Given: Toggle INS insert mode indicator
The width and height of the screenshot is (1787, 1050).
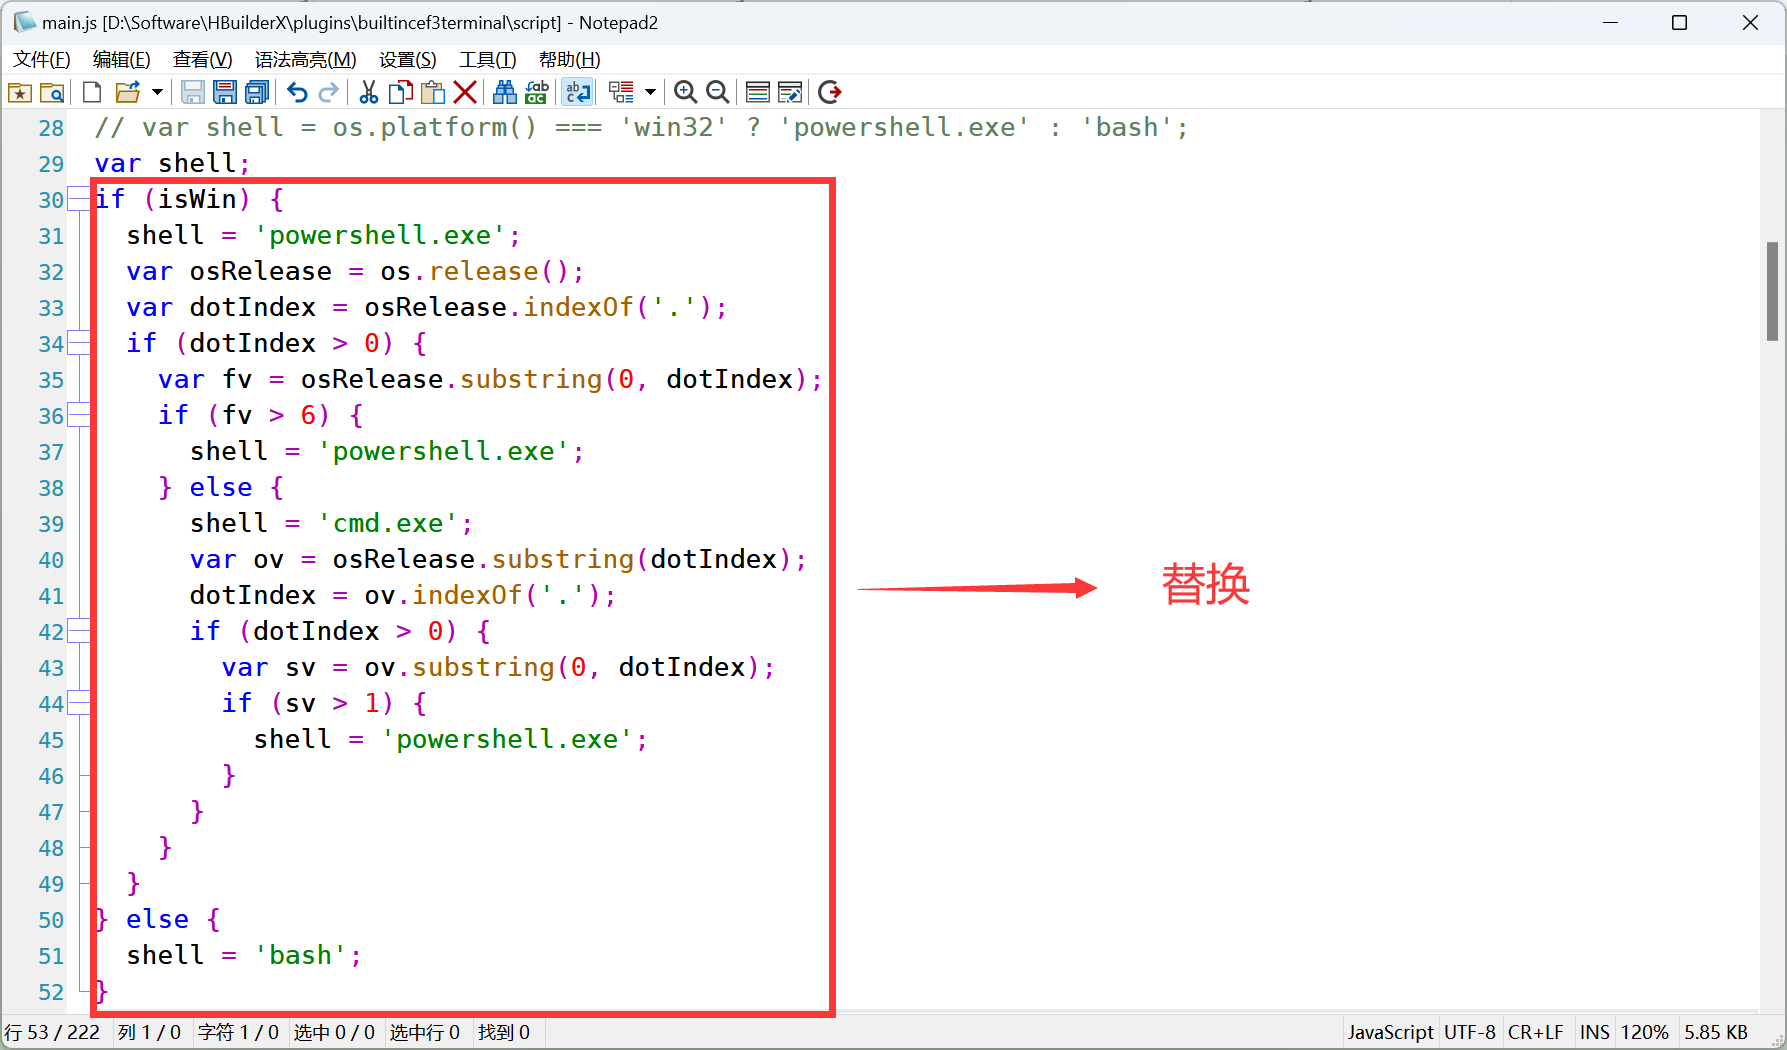Looking at the screenshot, I should (1595, 1032).
